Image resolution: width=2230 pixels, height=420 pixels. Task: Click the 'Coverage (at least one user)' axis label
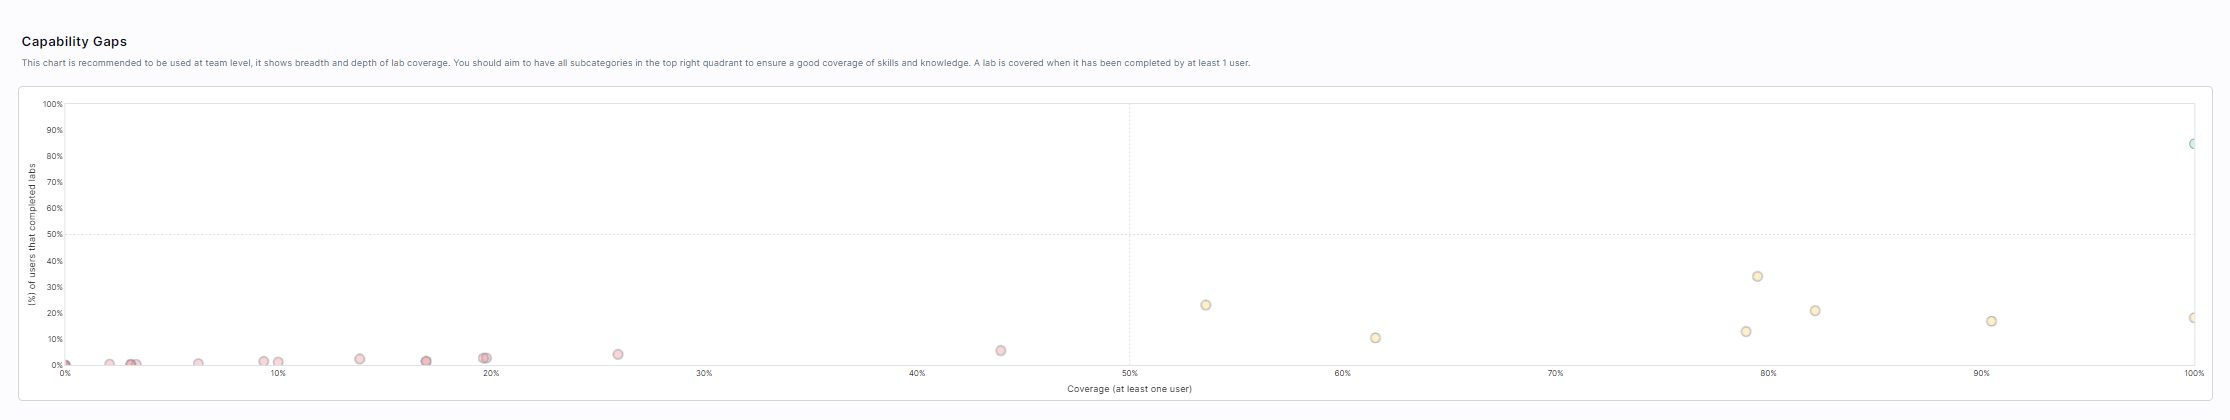(x=1129, y=389)
